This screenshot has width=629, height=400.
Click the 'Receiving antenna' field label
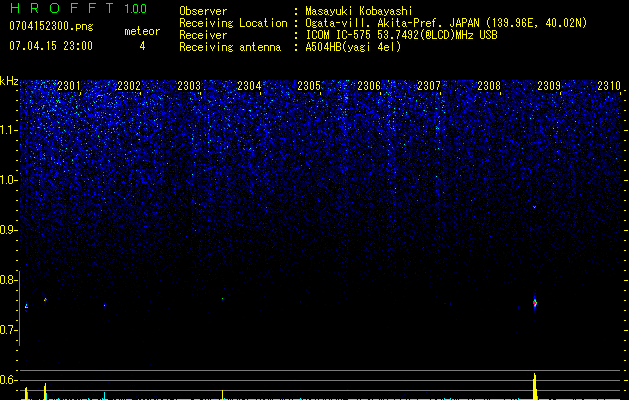point(230,47)
